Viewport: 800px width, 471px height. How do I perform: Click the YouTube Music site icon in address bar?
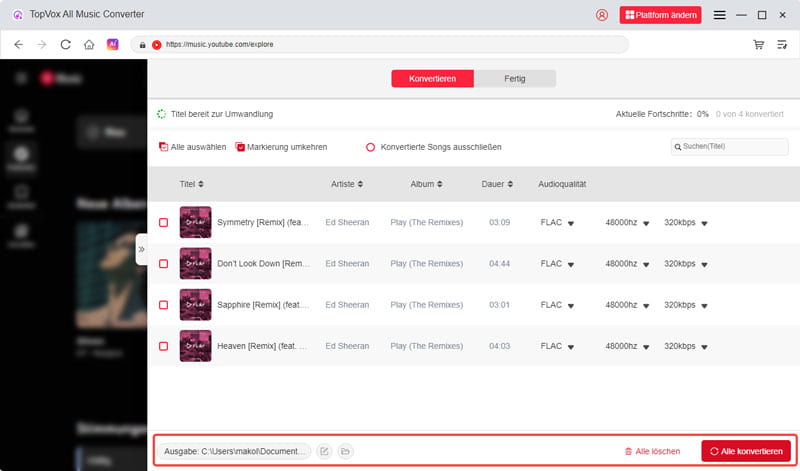[x=157, y=45]
